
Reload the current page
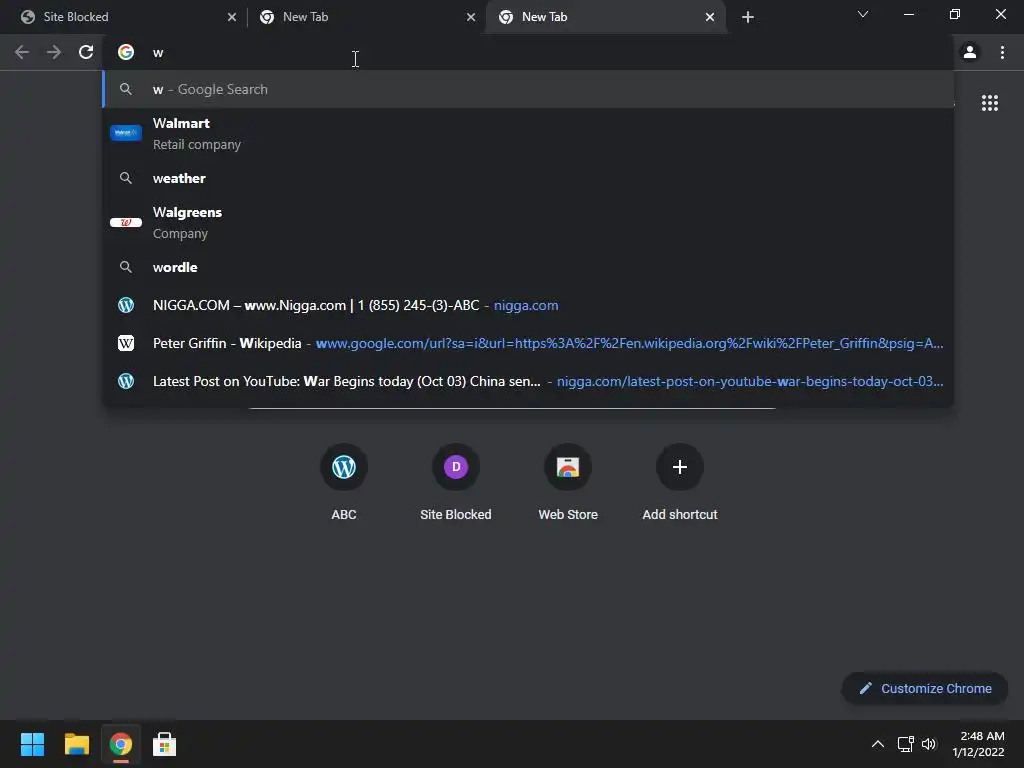pos(86,52)
